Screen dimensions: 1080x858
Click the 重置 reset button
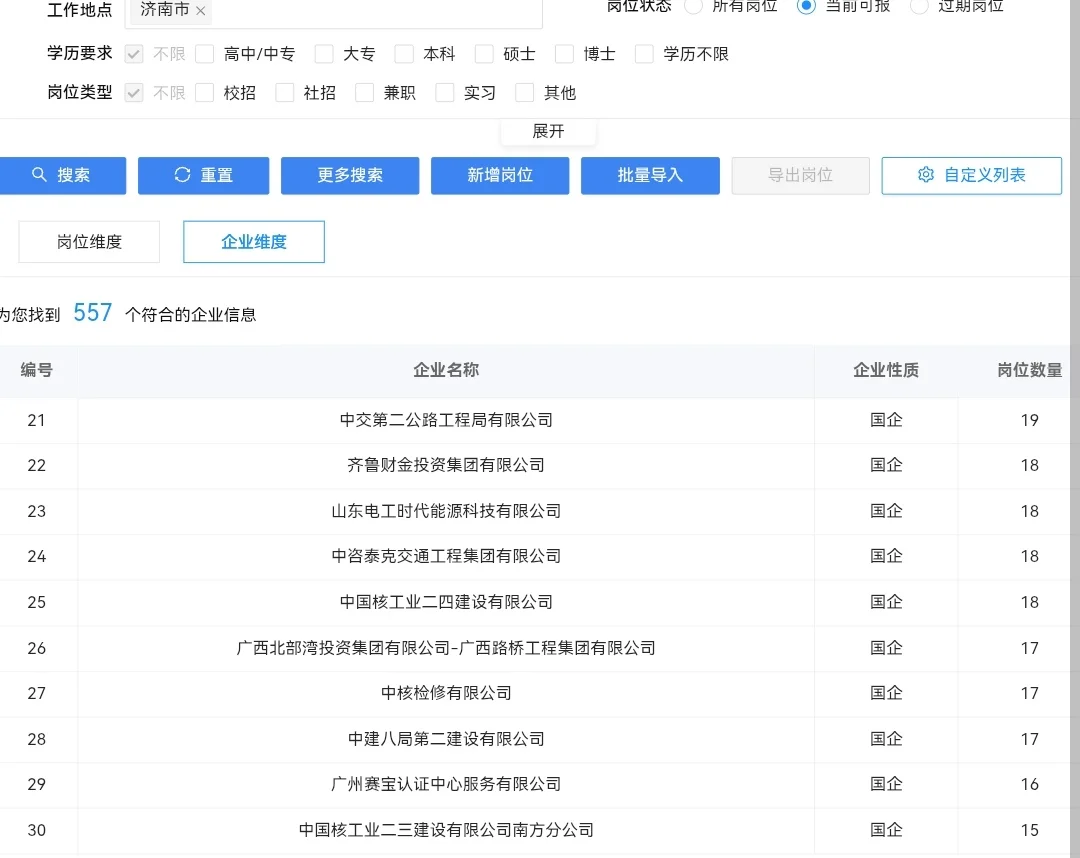pyautogui.click(x=203, y=176)
